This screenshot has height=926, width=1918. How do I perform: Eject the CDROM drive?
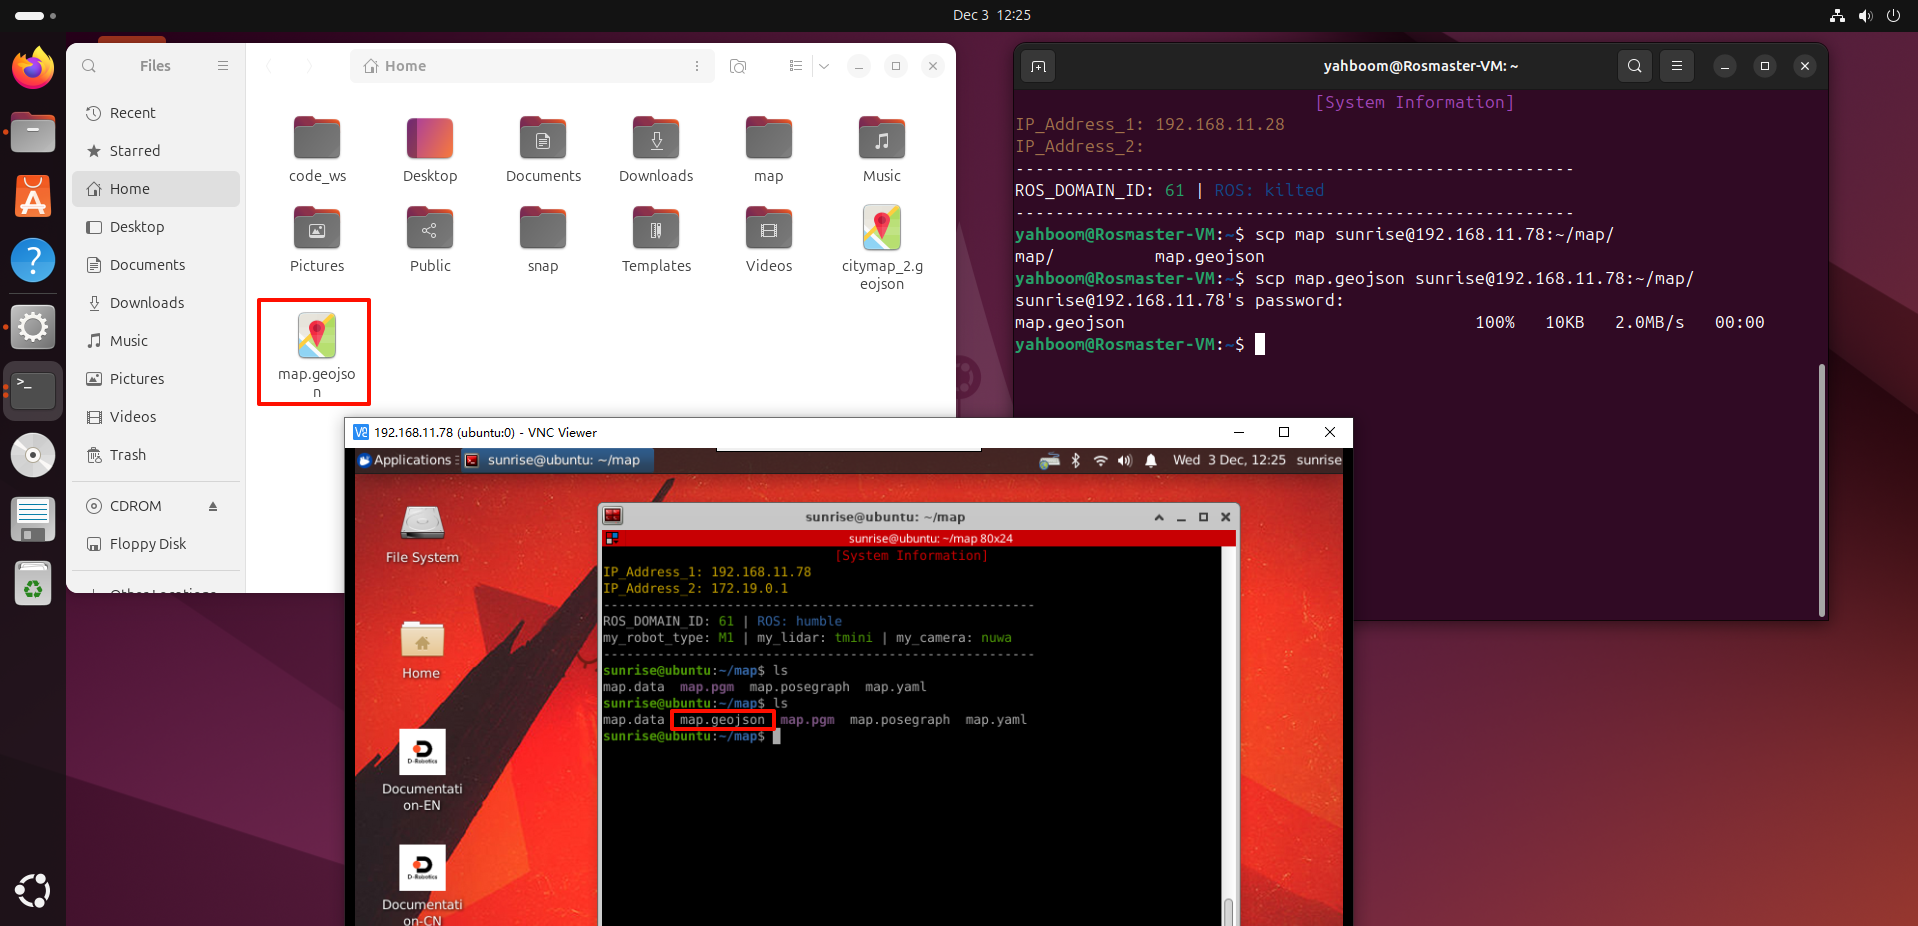pos(213,506)
